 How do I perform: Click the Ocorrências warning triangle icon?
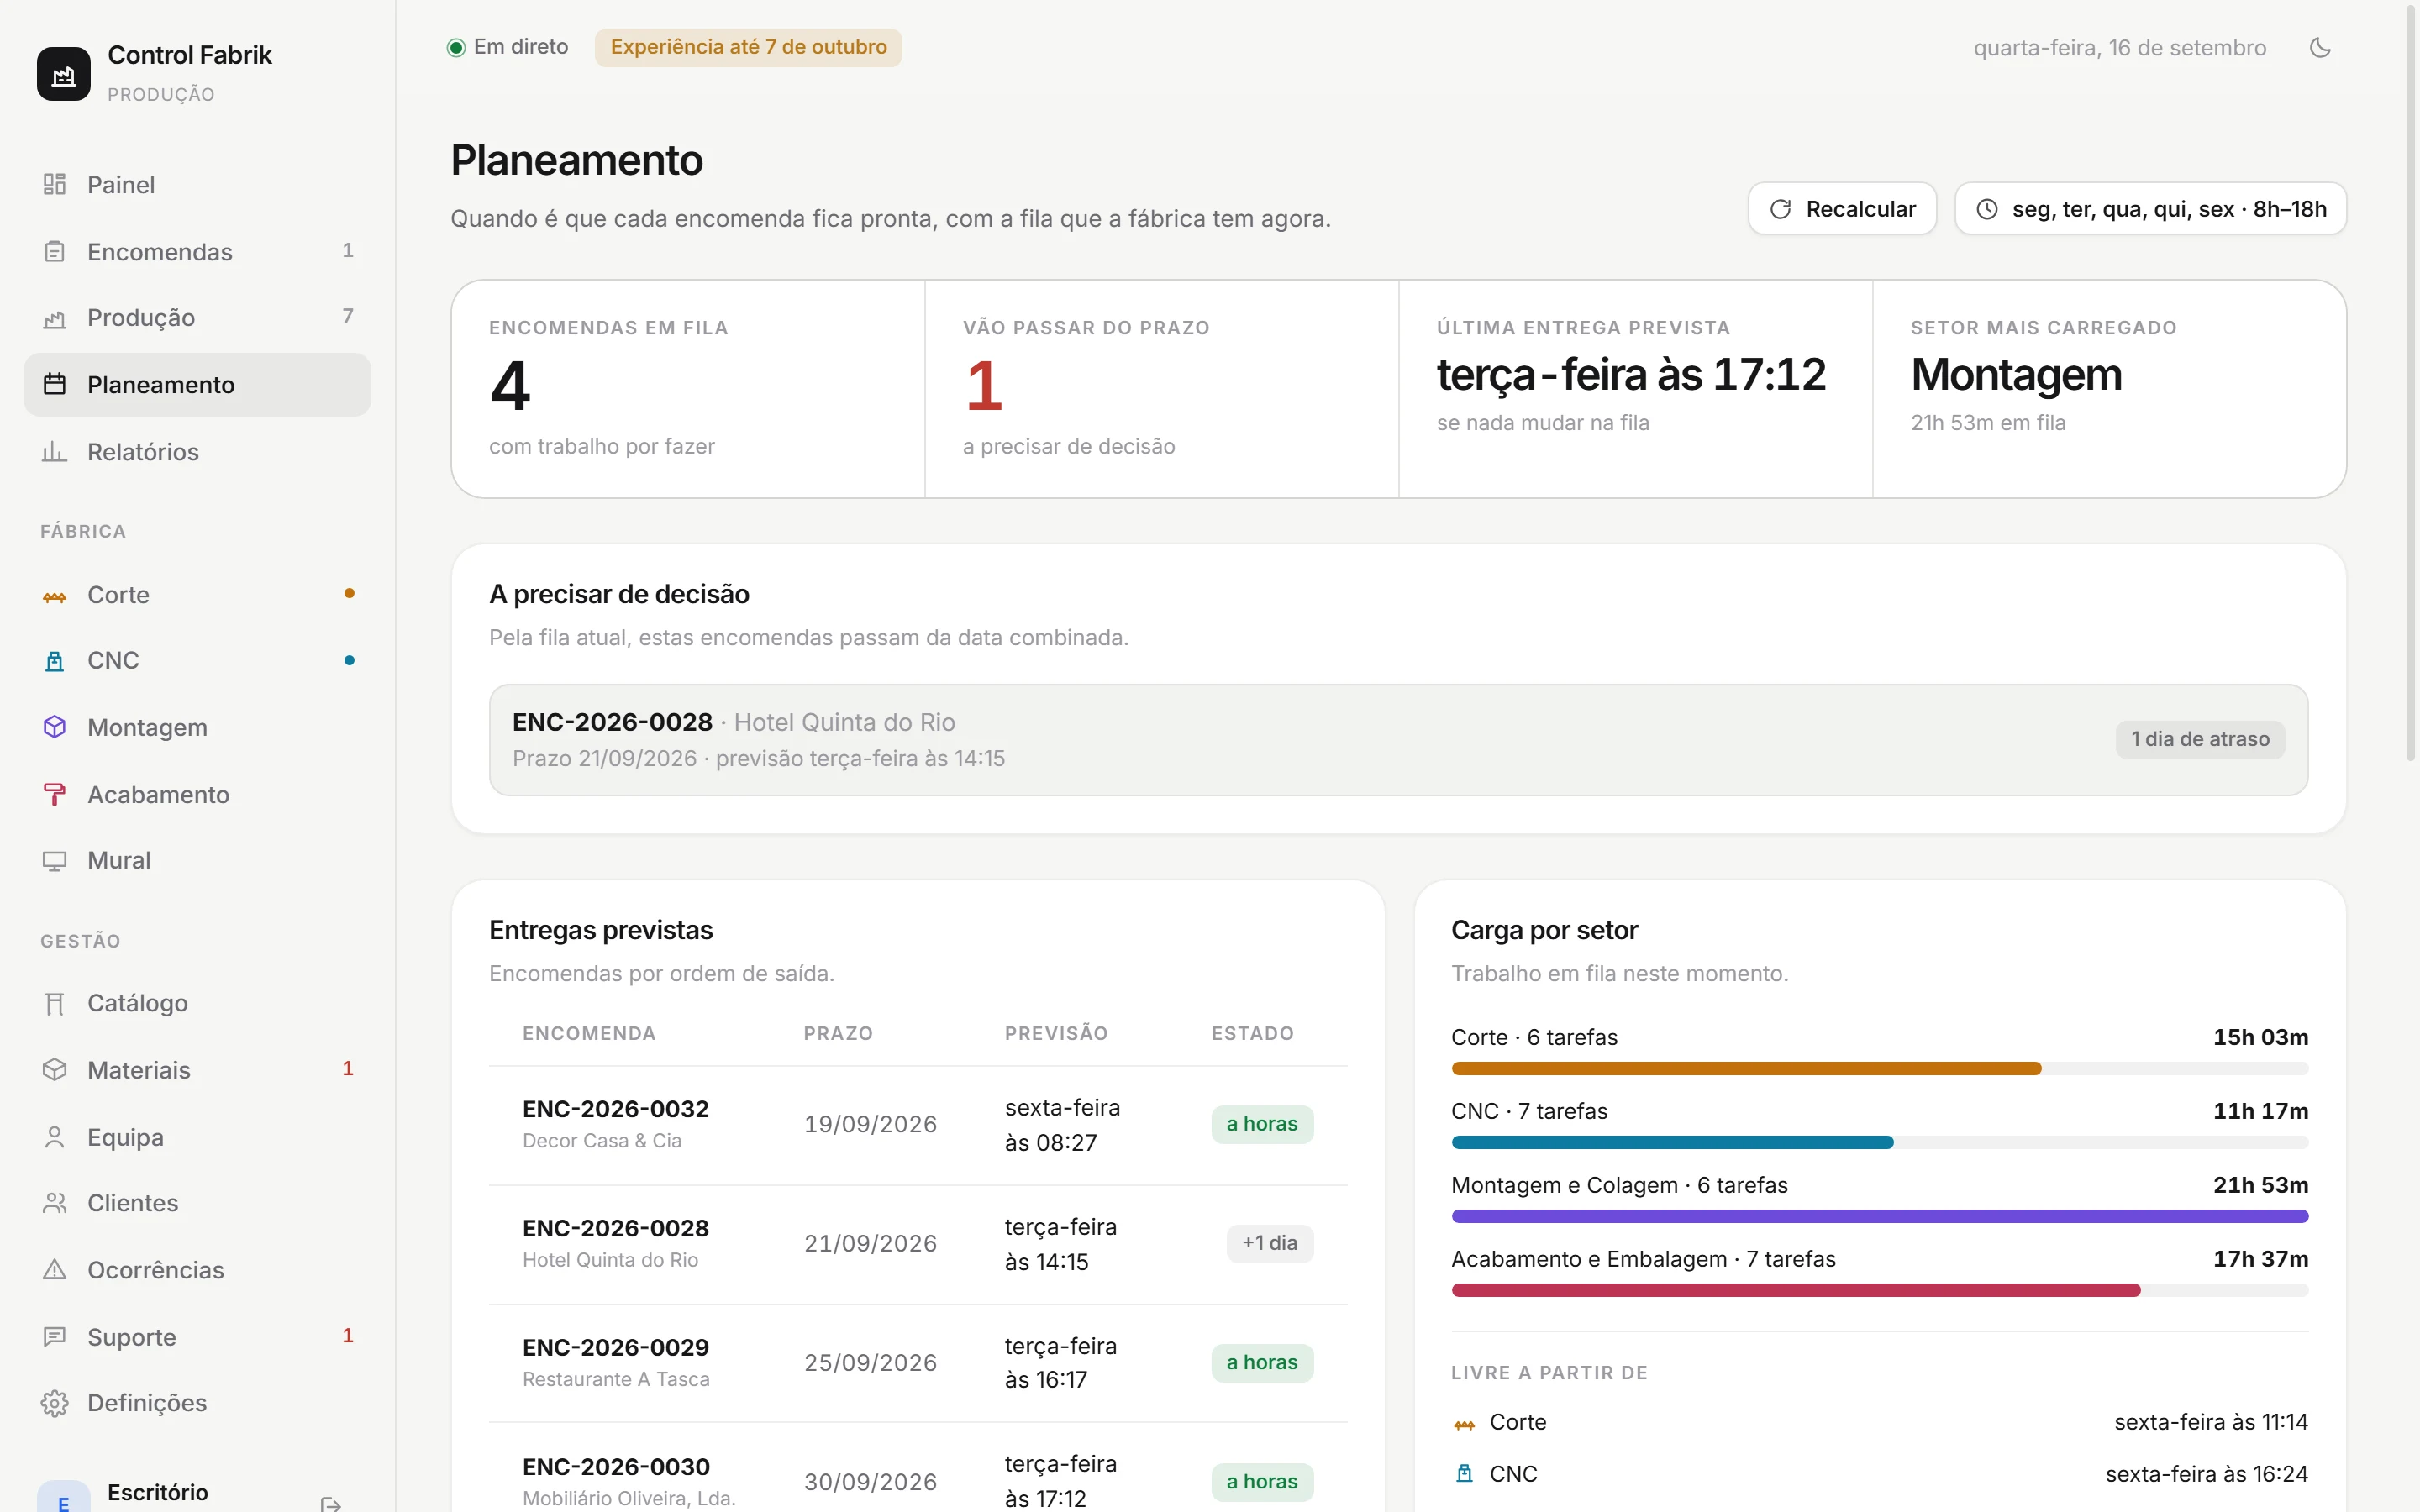coord(54,1270)
